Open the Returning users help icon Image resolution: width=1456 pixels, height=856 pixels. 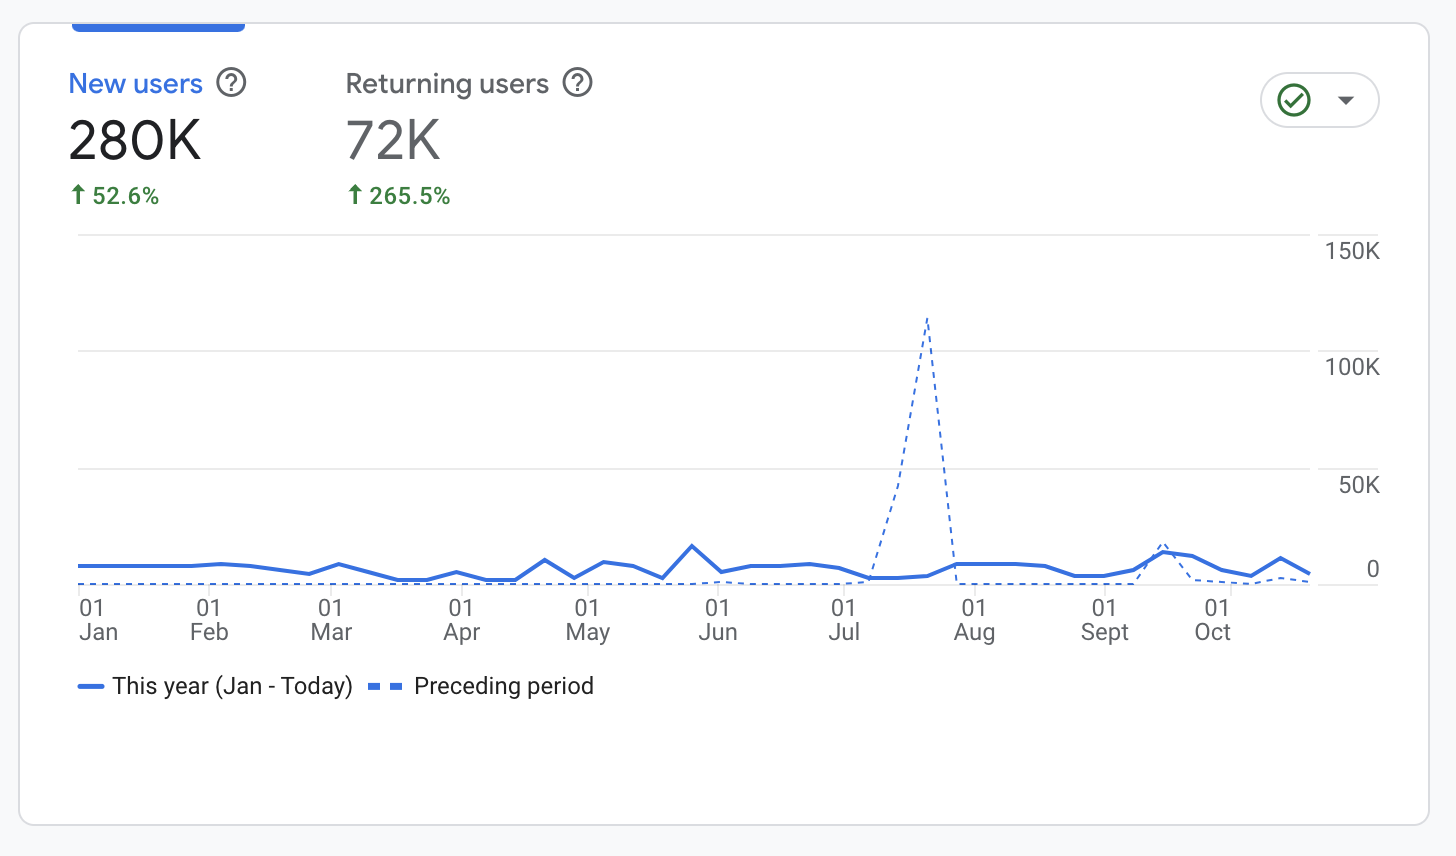click(578, 83)
